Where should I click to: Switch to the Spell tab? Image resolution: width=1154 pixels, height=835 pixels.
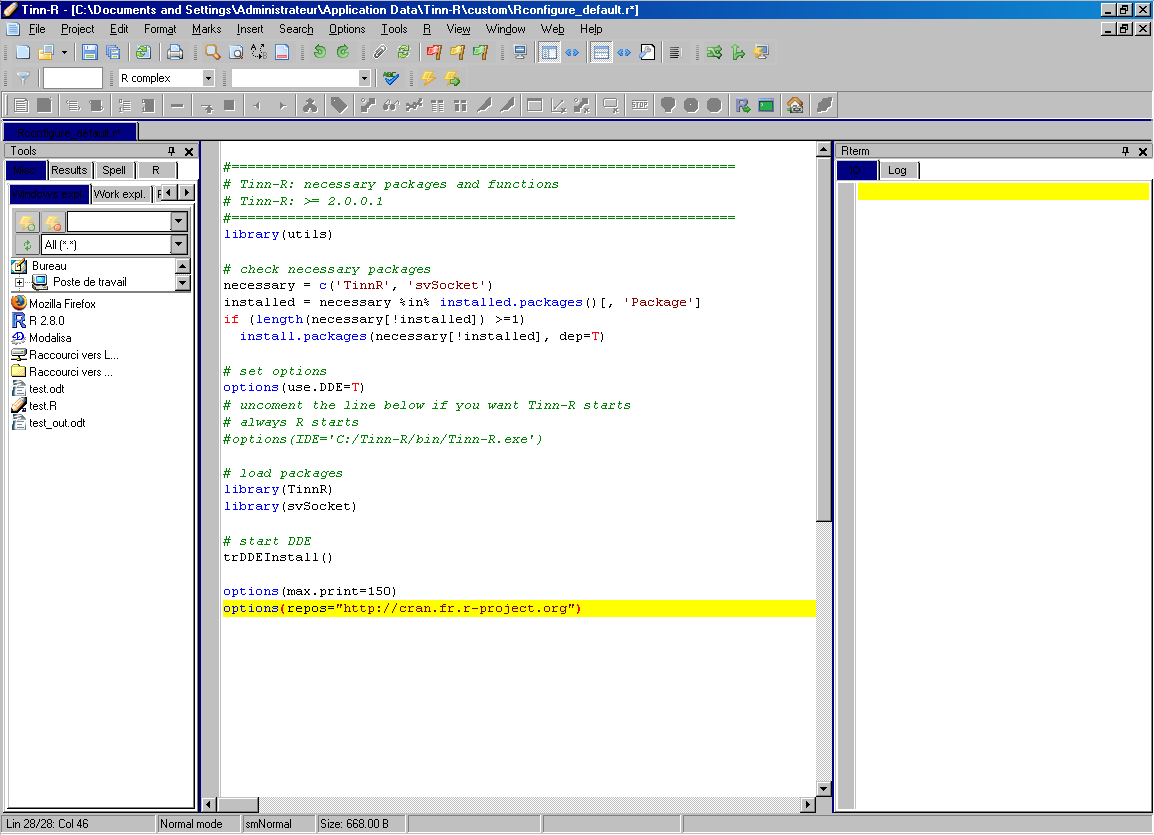114,170
